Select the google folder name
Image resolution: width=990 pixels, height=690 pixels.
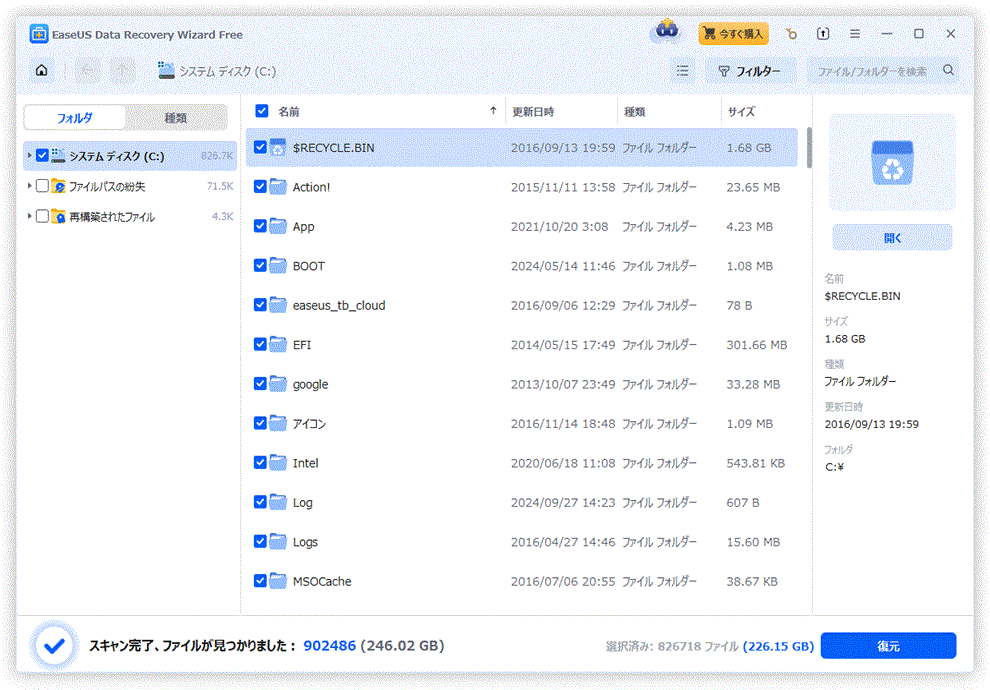pos(310,384)
